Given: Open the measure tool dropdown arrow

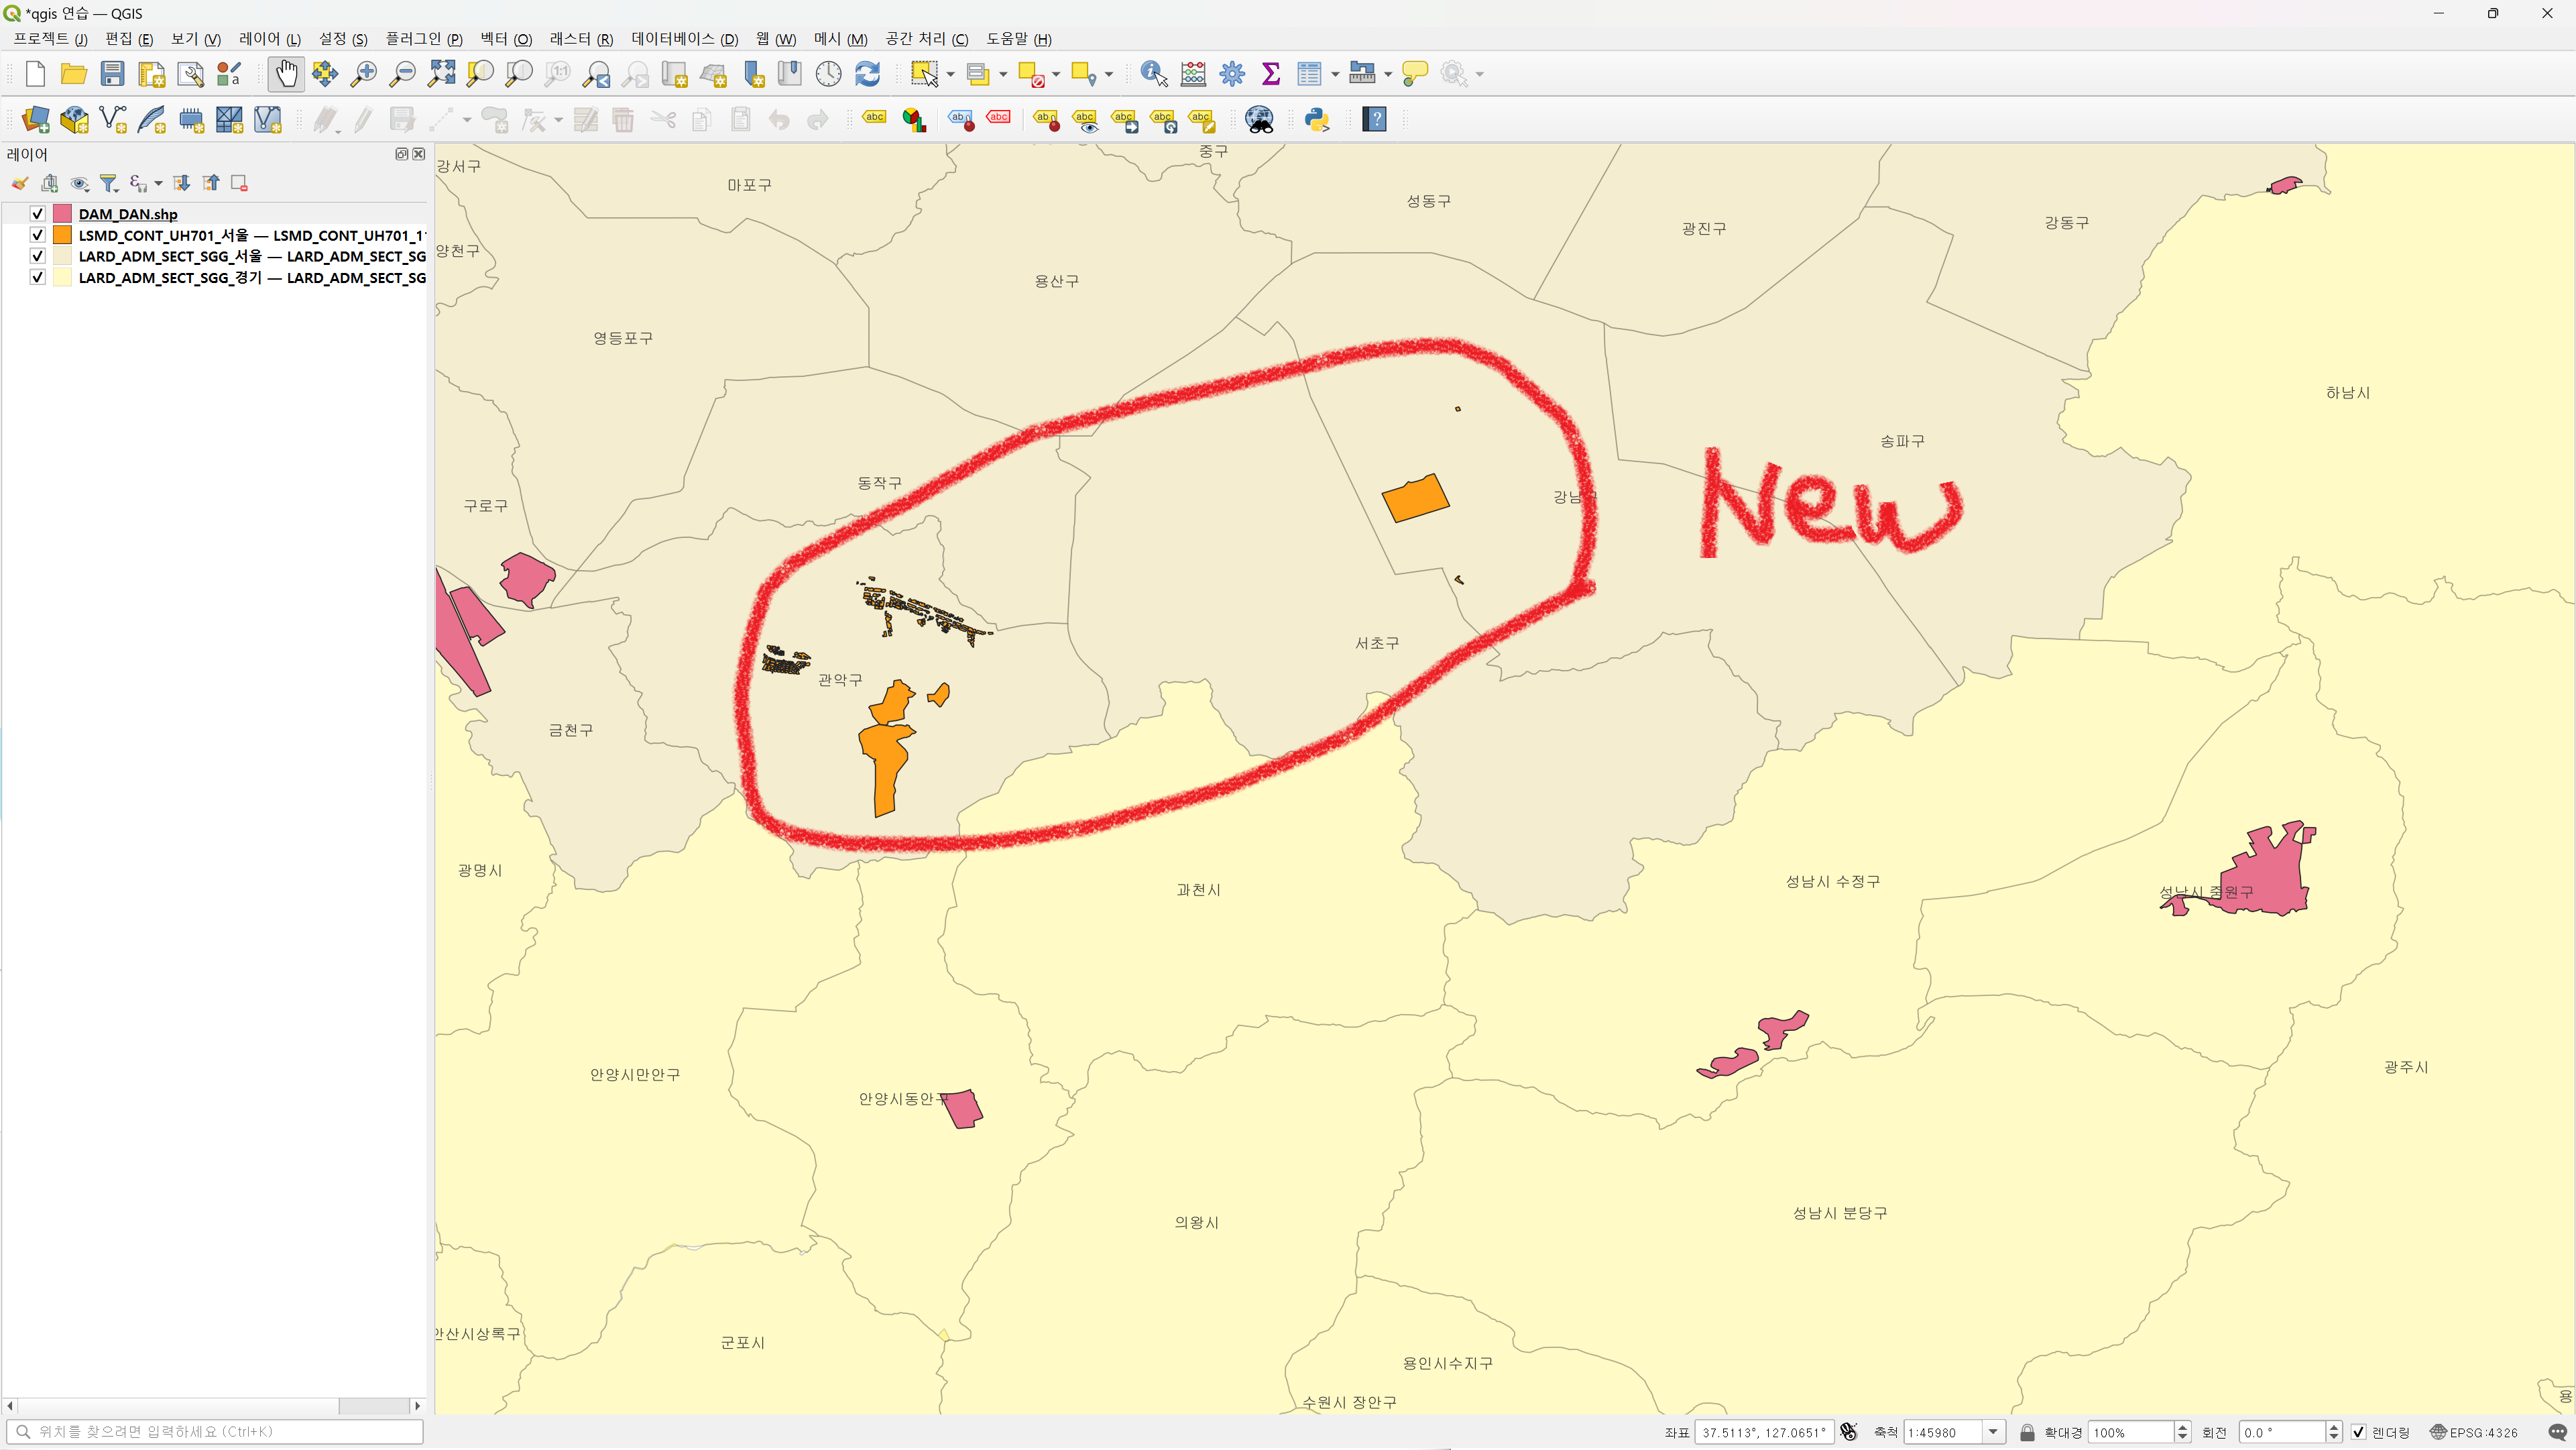Looking at the screenshot, I should [x=1387, y=74].
